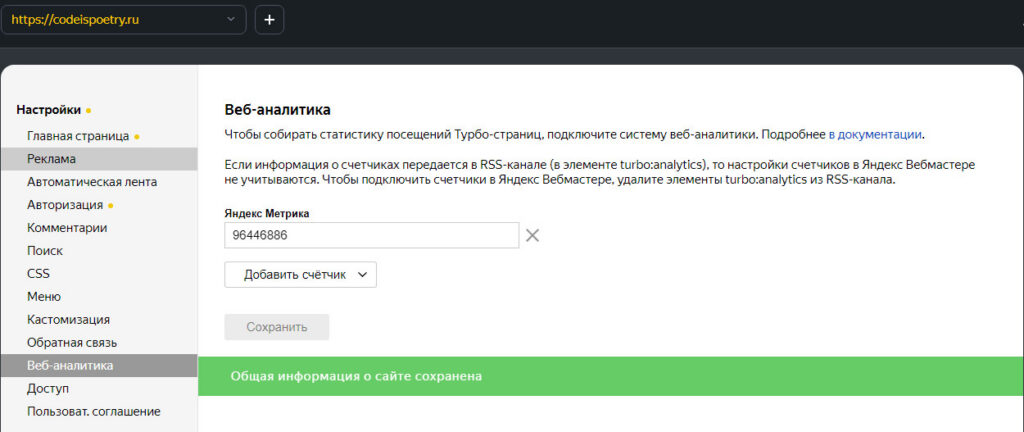Expand the site selector dropdown chevron
This screenshot has width=1024, height=432.
[232, 19]
